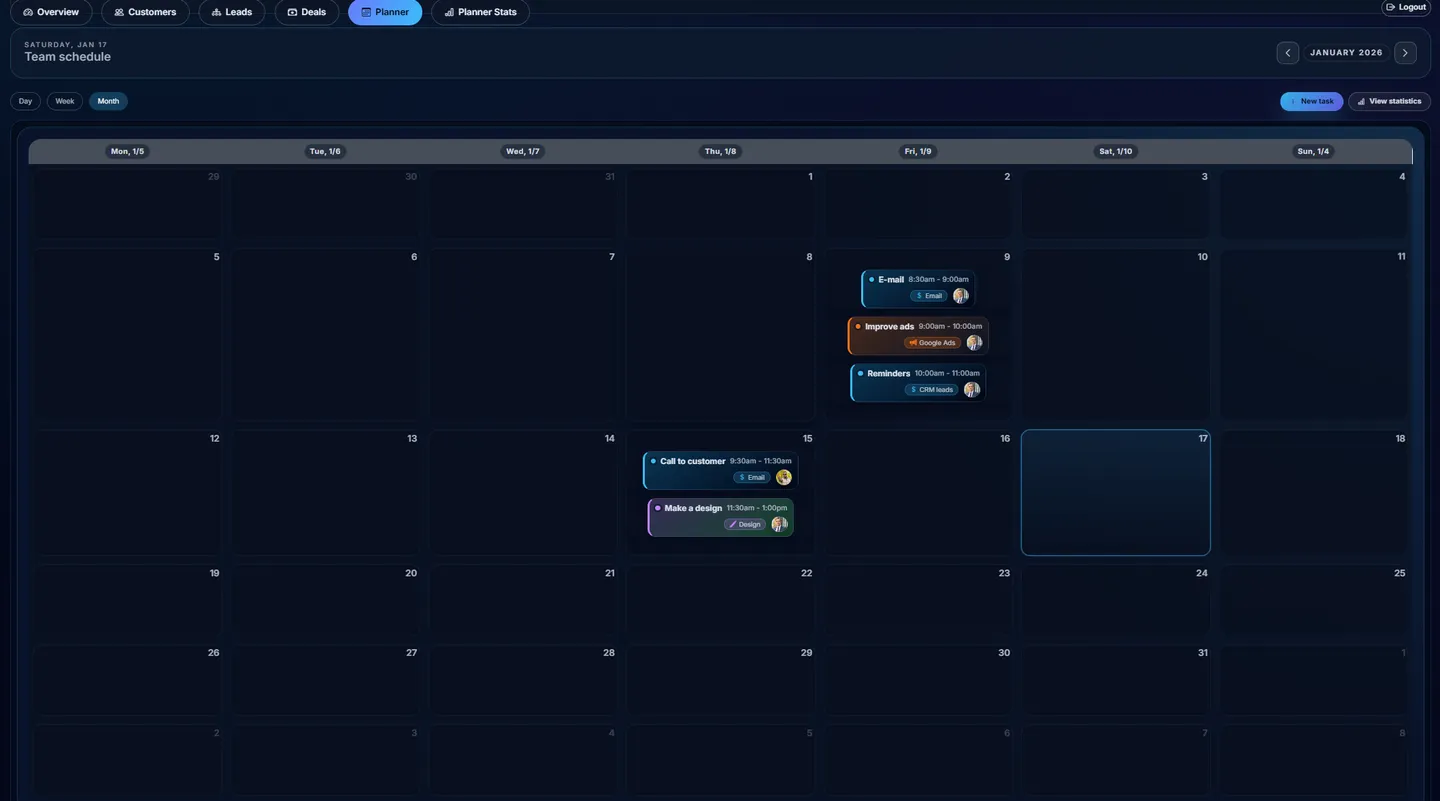Open the Call to customer task
This screenshot has height=801, width=1440.
click(x=720, y=470)
